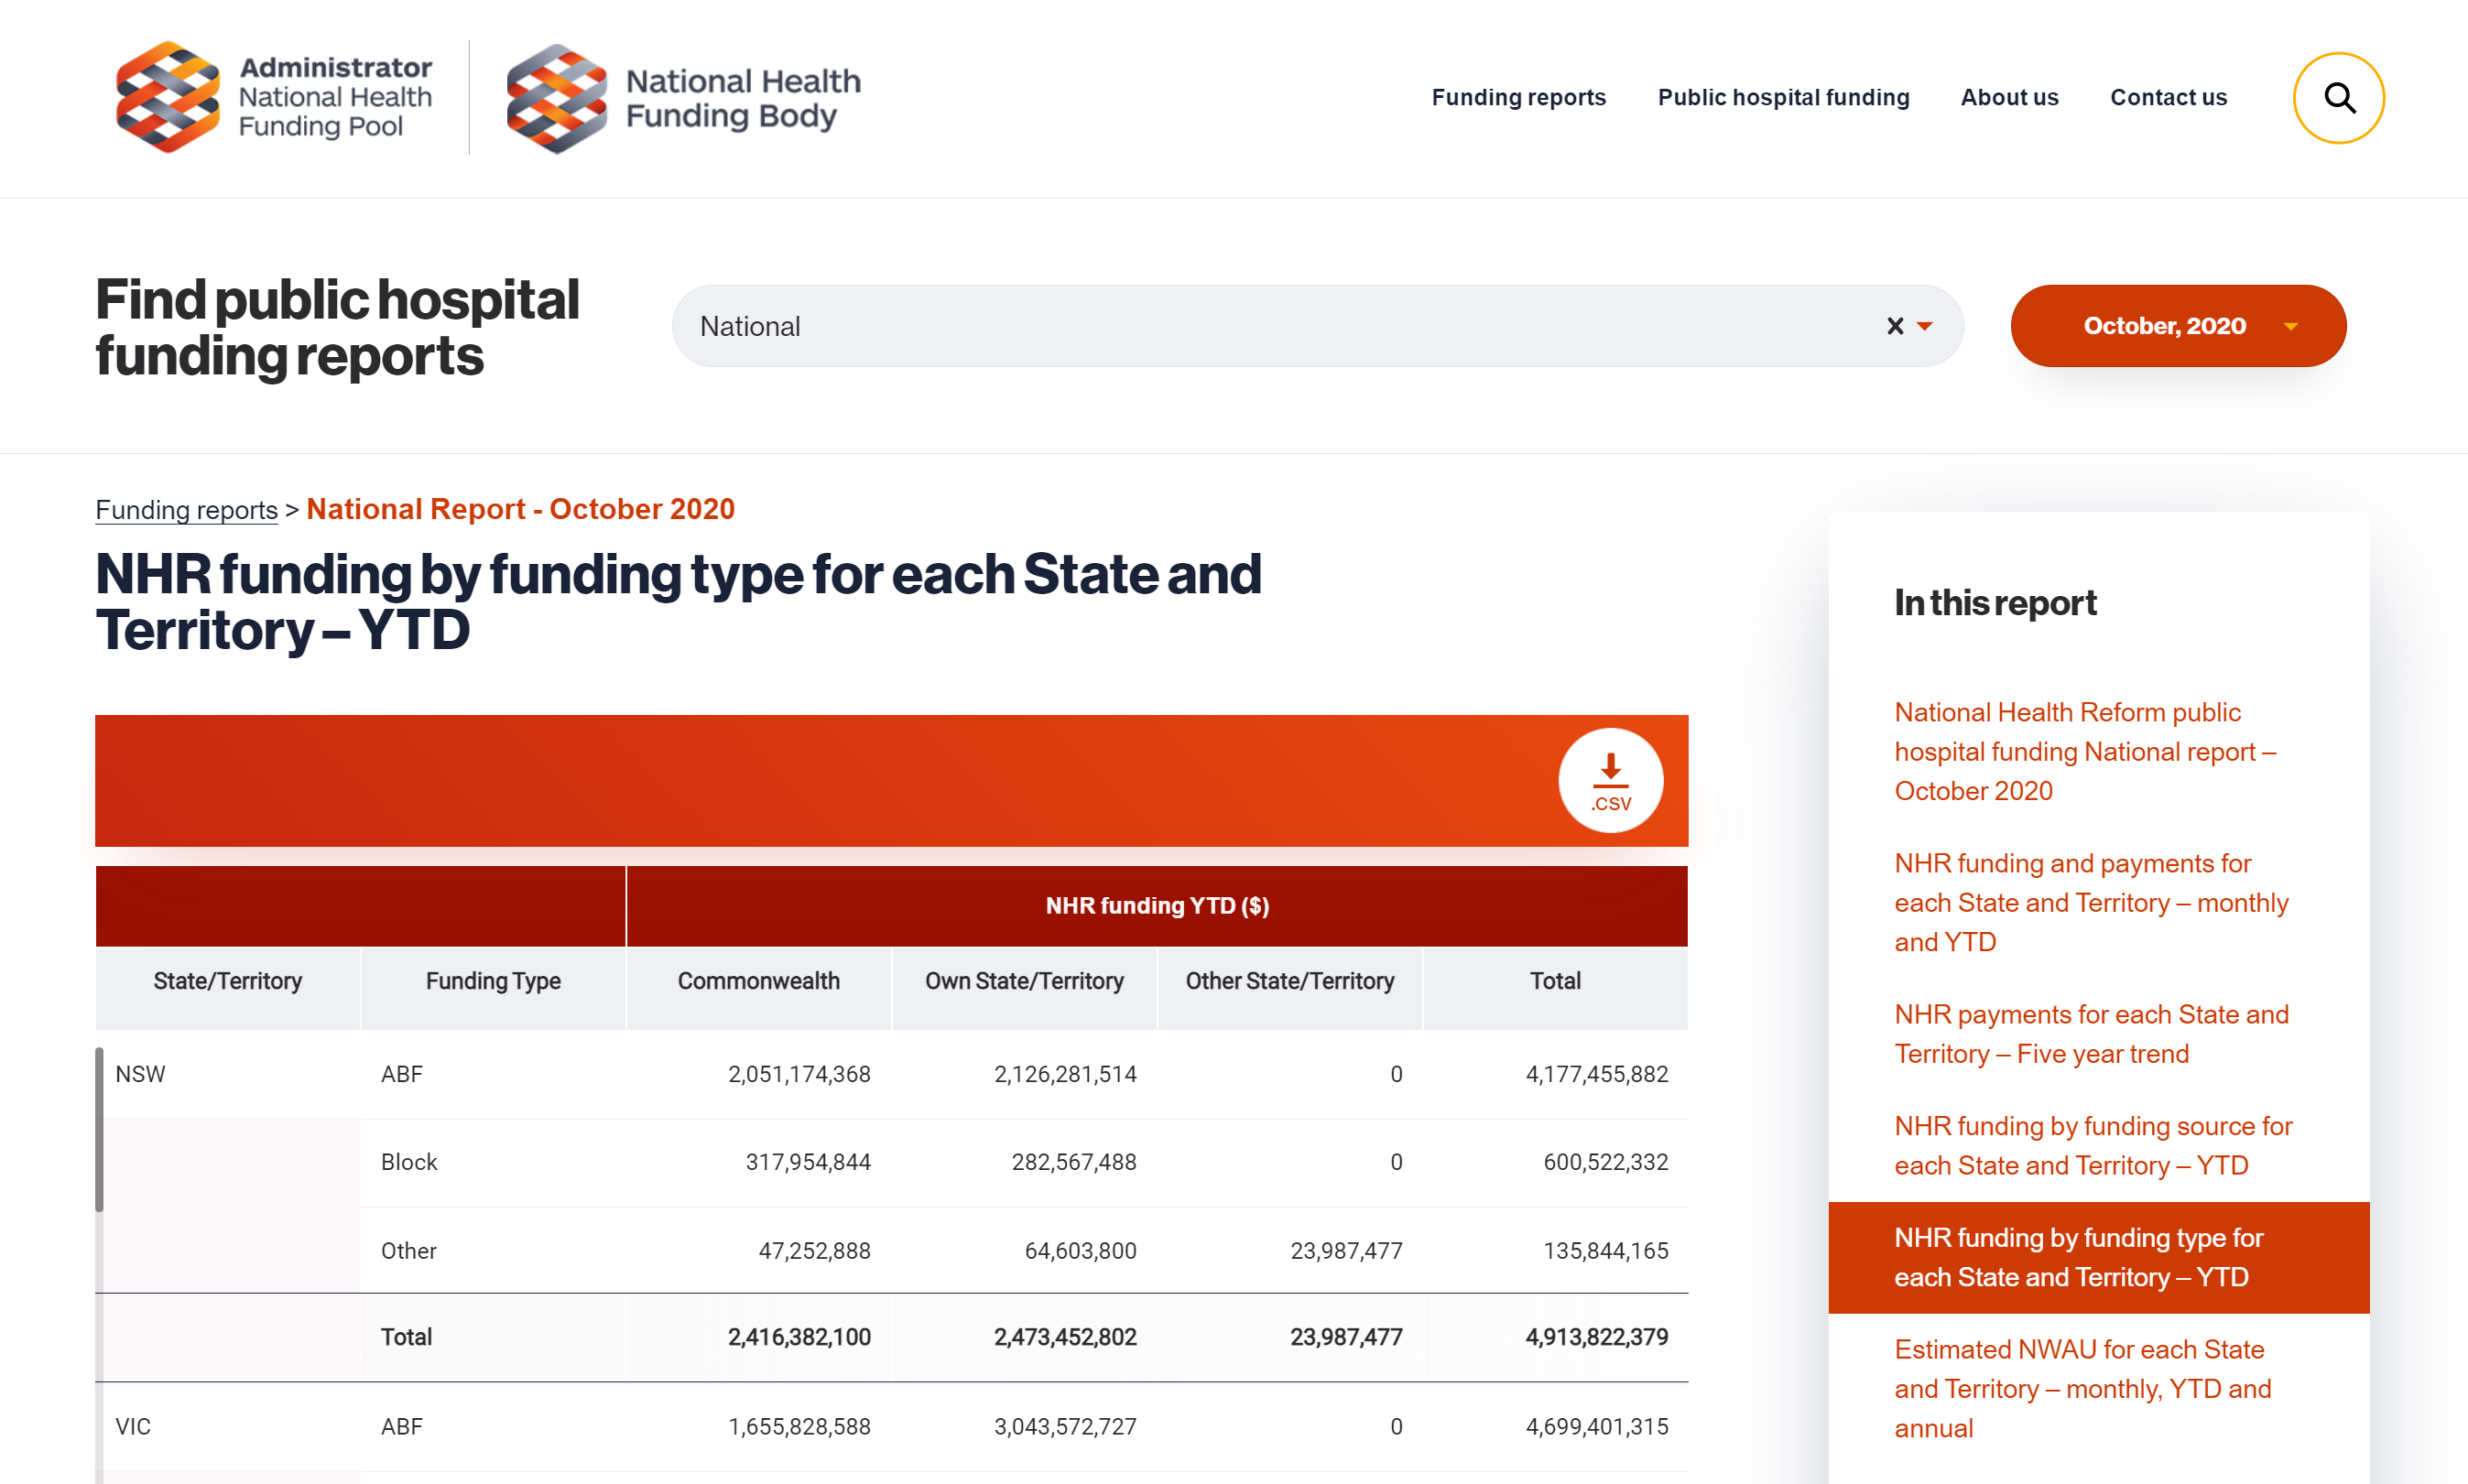Viewport: 2468px width, 1484px height.
Task: Open the site search magnifier
Action: (2338, 97)
